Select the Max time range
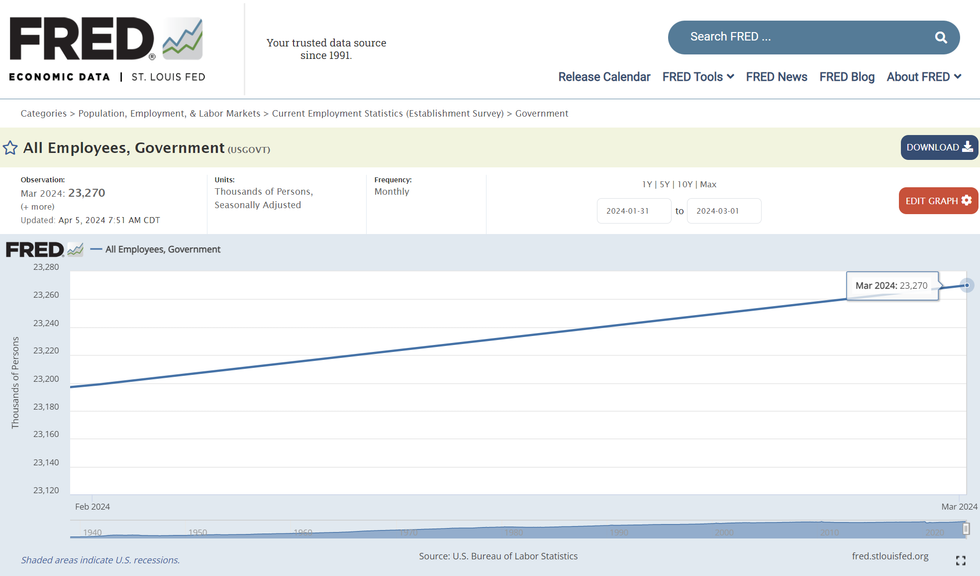 pyautogui.click(x=708, y=184)
